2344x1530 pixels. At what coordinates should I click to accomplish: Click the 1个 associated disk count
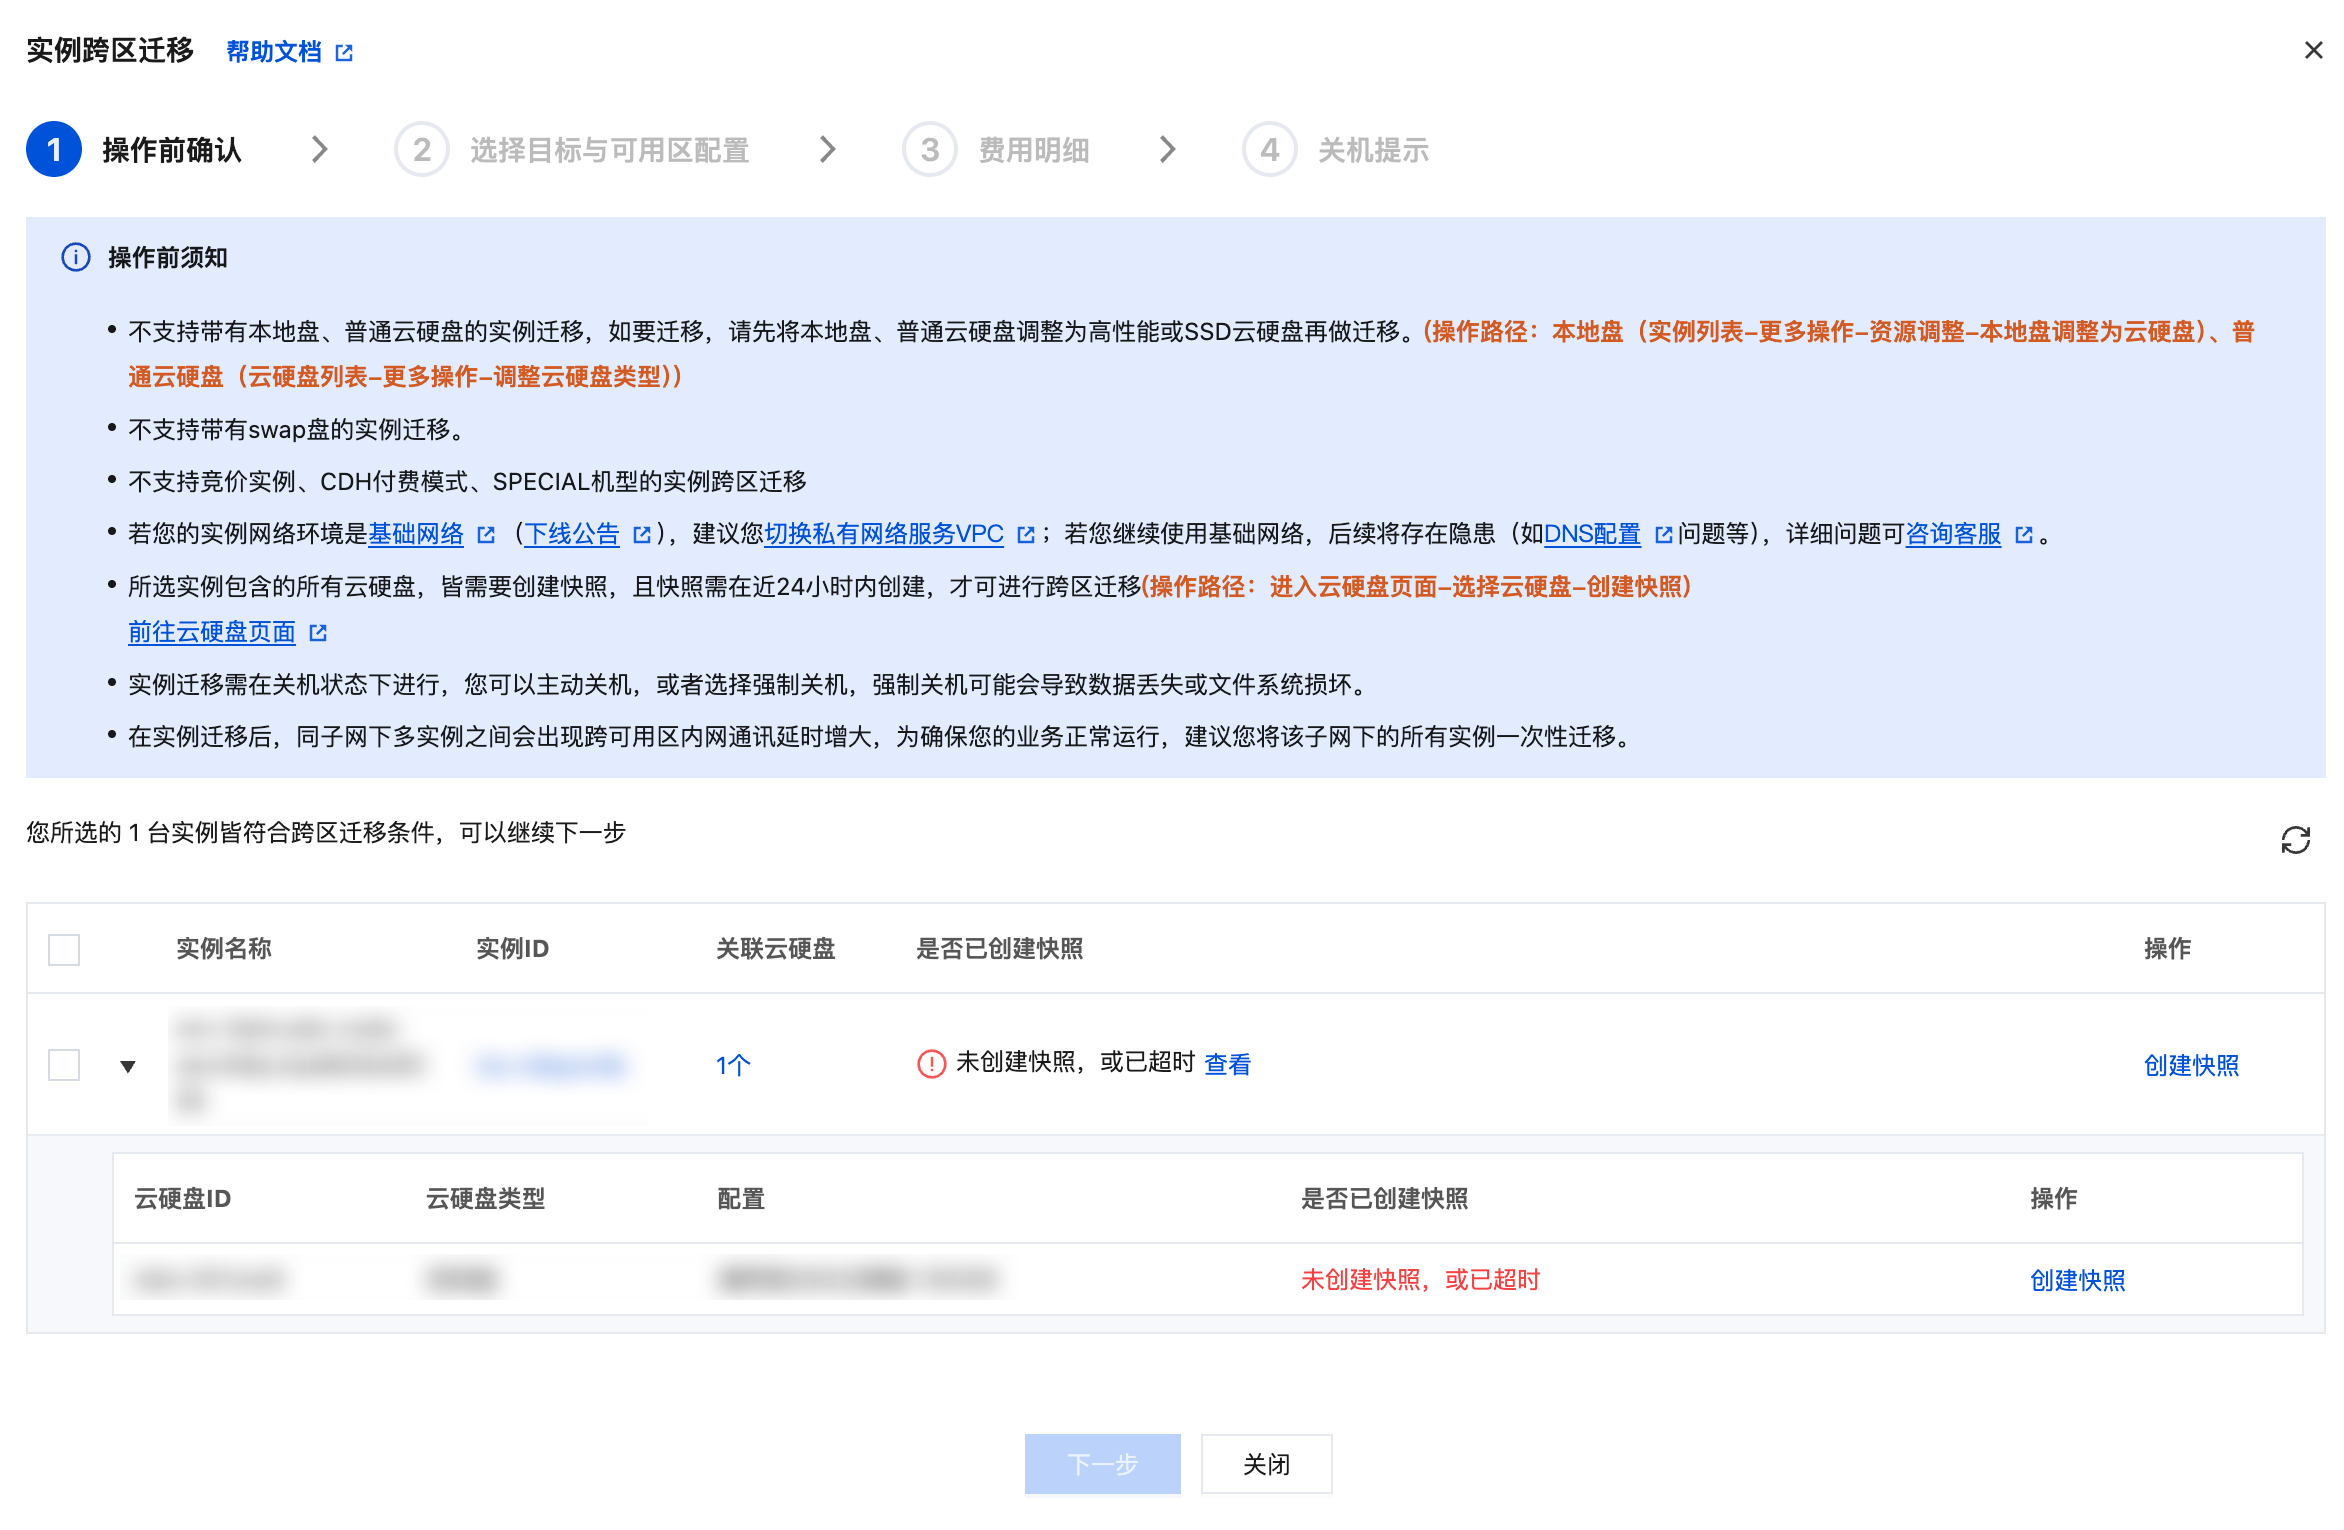(732, 1065)
